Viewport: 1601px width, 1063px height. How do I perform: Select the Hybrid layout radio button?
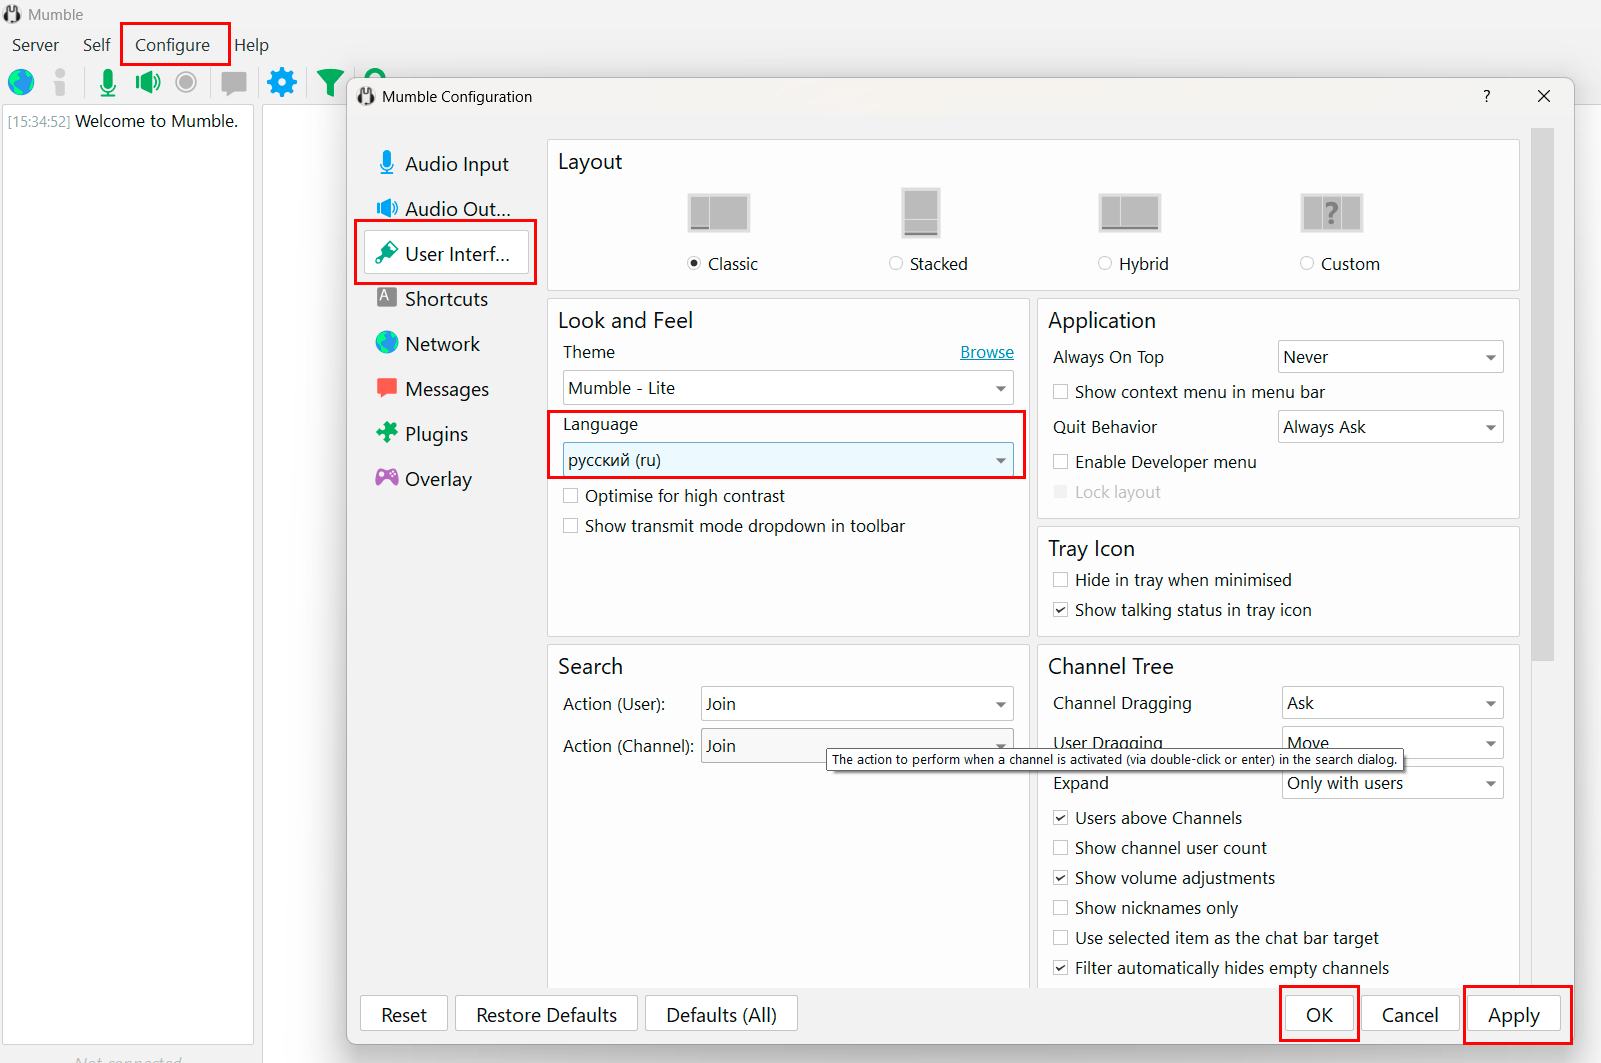click(1105, 264)
